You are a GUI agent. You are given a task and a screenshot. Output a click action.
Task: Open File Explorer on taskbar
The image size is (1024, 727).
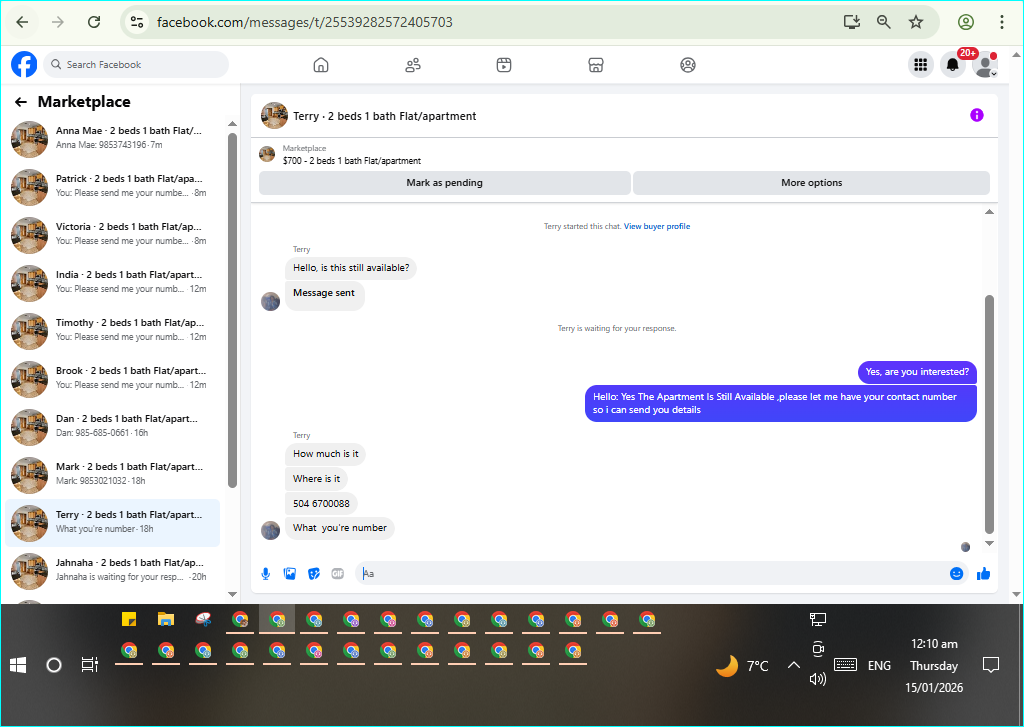[166, 619]
